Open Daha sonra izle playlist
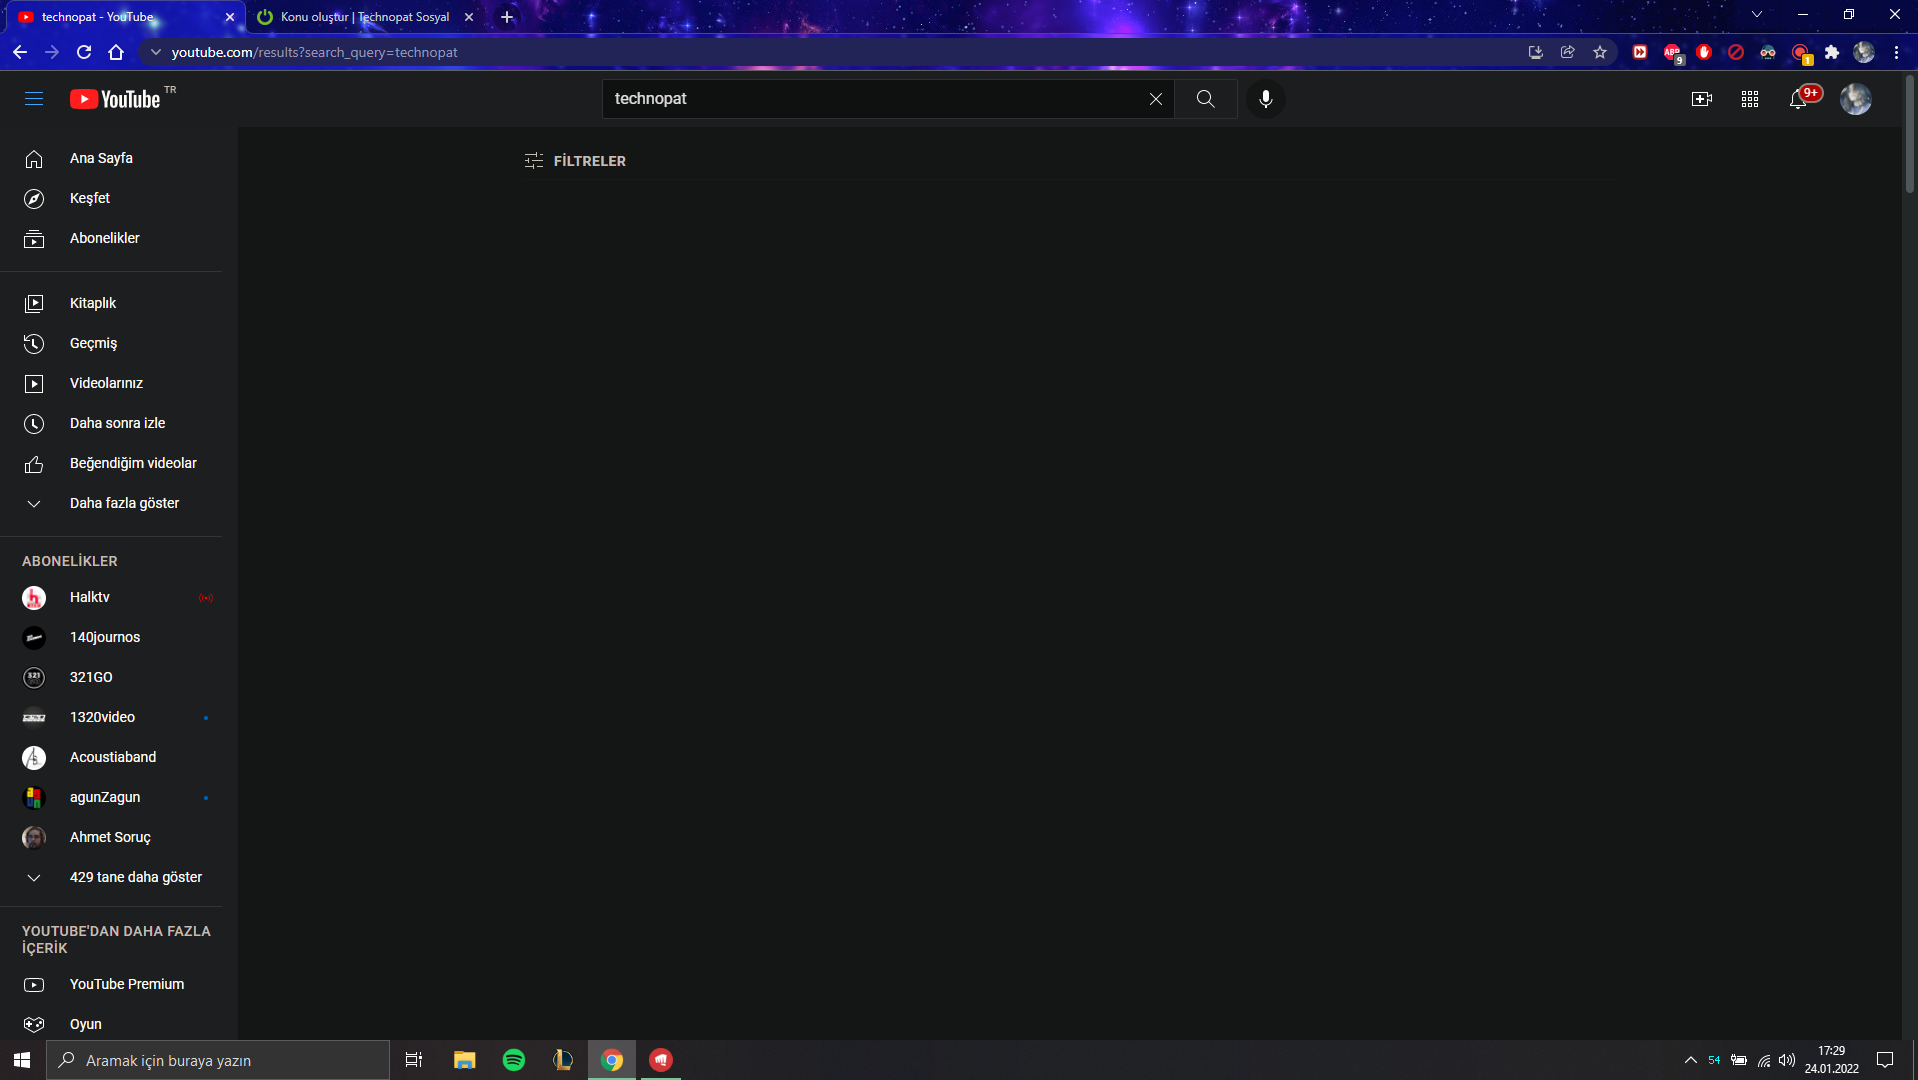The height and width of the screenshot is (1080, 1918). (x=111, y=423)
